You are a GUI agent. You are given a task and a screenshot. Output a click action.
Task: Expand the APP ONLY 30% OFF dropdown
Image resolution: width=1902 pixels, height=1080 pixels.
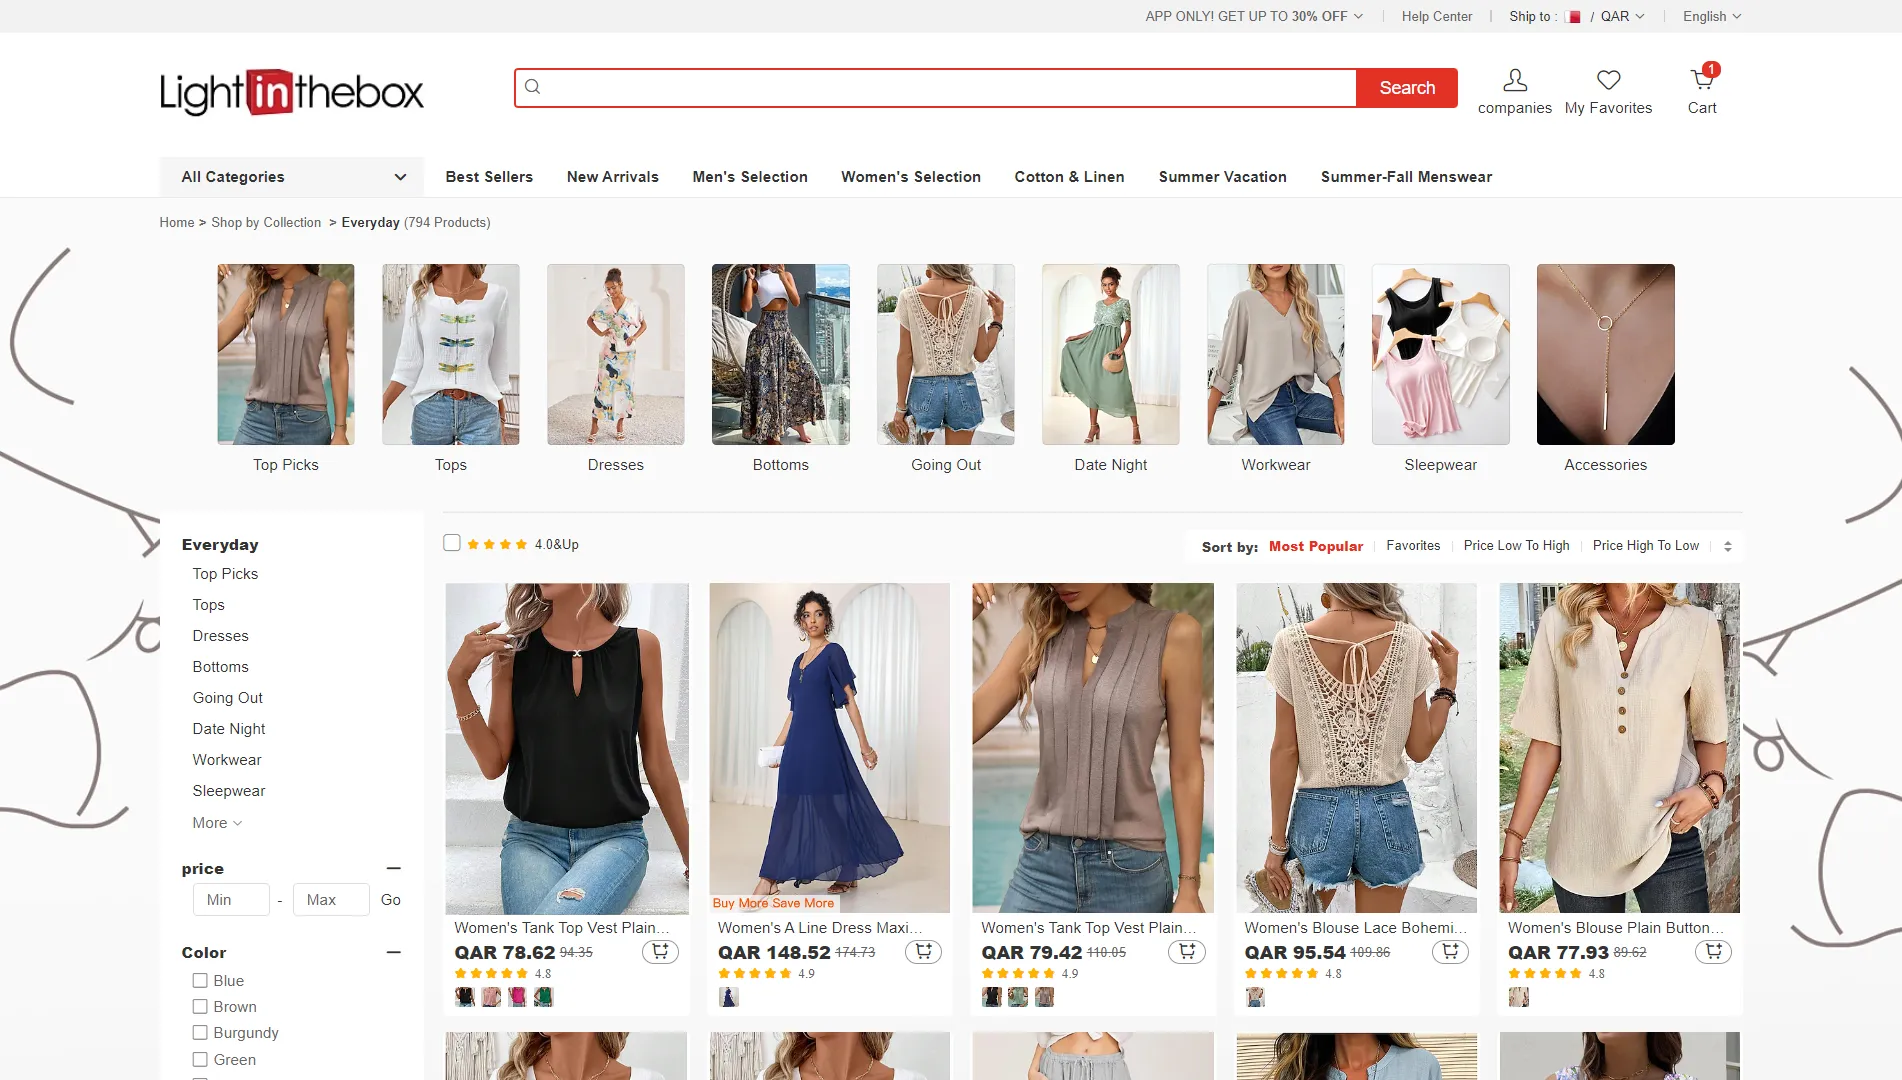(1254, 17)
